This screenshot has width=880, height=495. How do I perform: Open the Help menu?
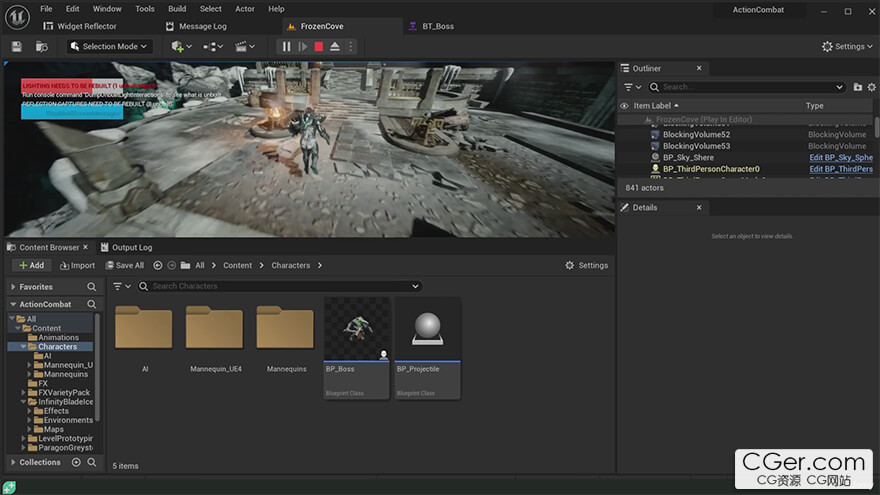coord(276,9)
